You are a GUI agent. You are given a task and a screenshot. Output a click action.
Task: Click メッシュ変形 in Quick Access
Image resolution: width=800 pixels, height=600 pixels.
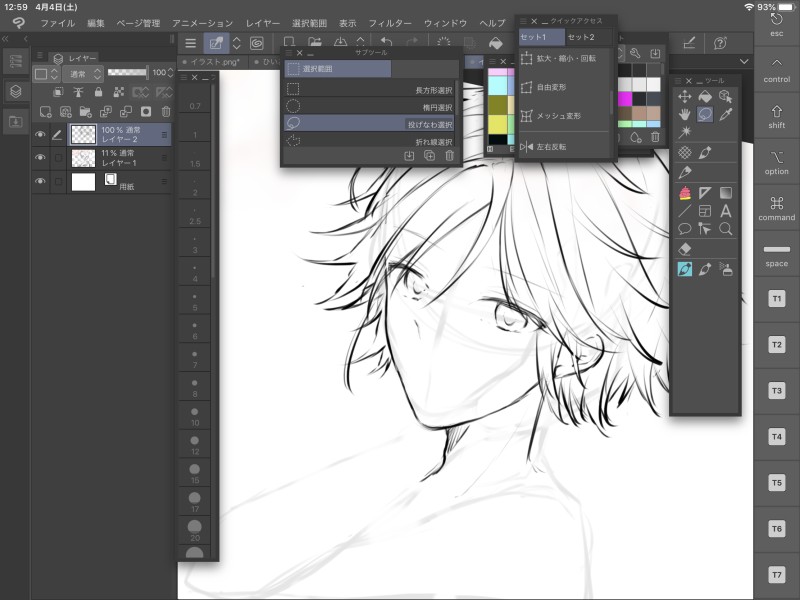pos(565,116)
